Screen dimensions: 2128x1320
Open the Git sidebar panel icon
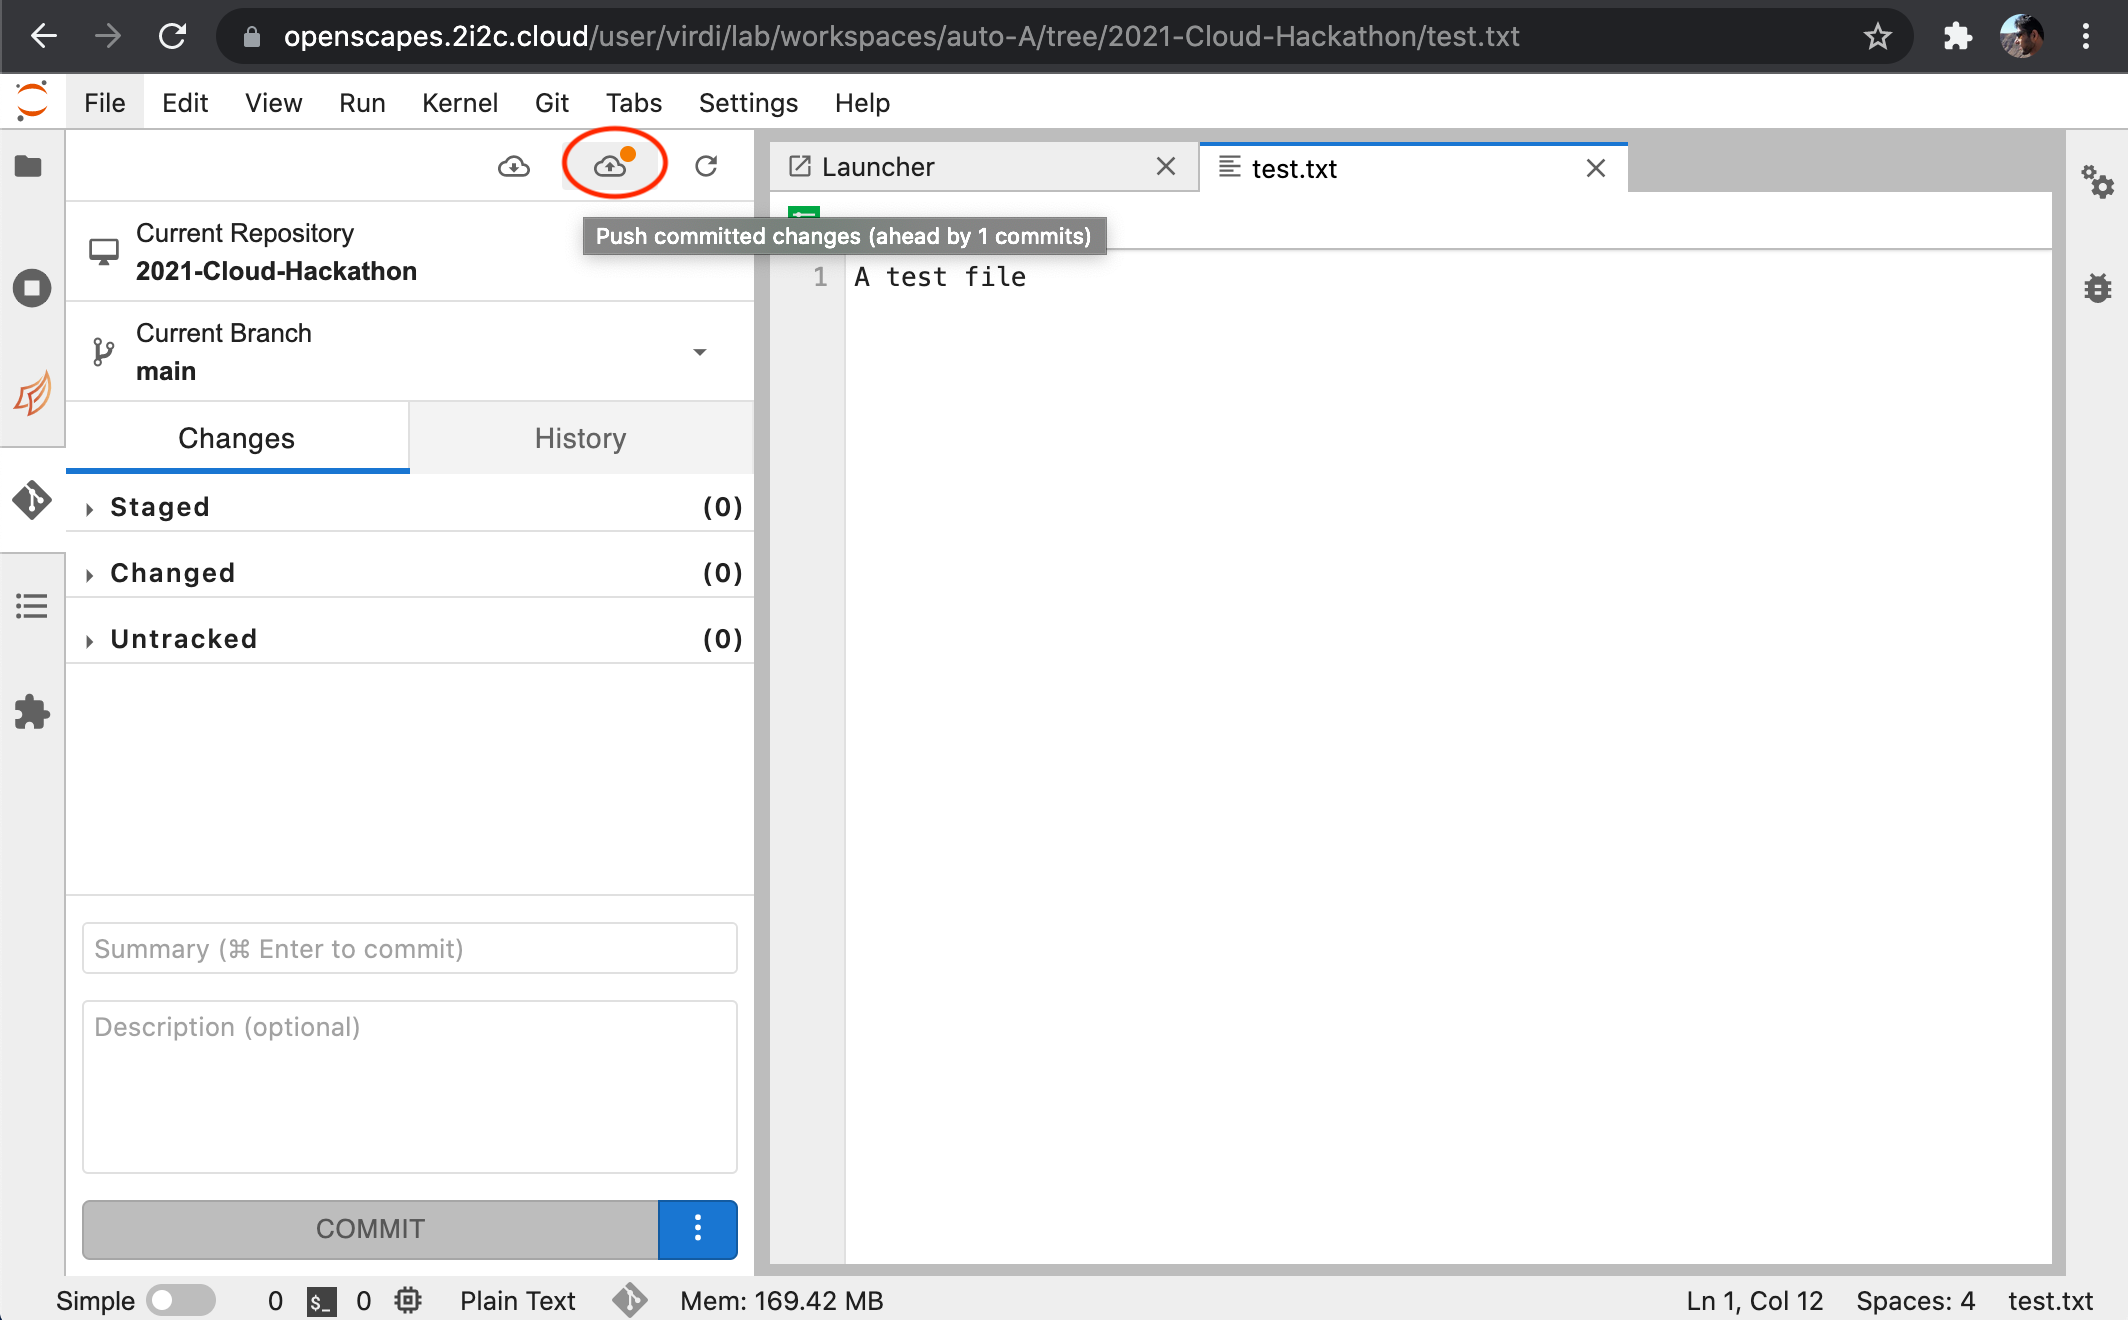[32, 499]
